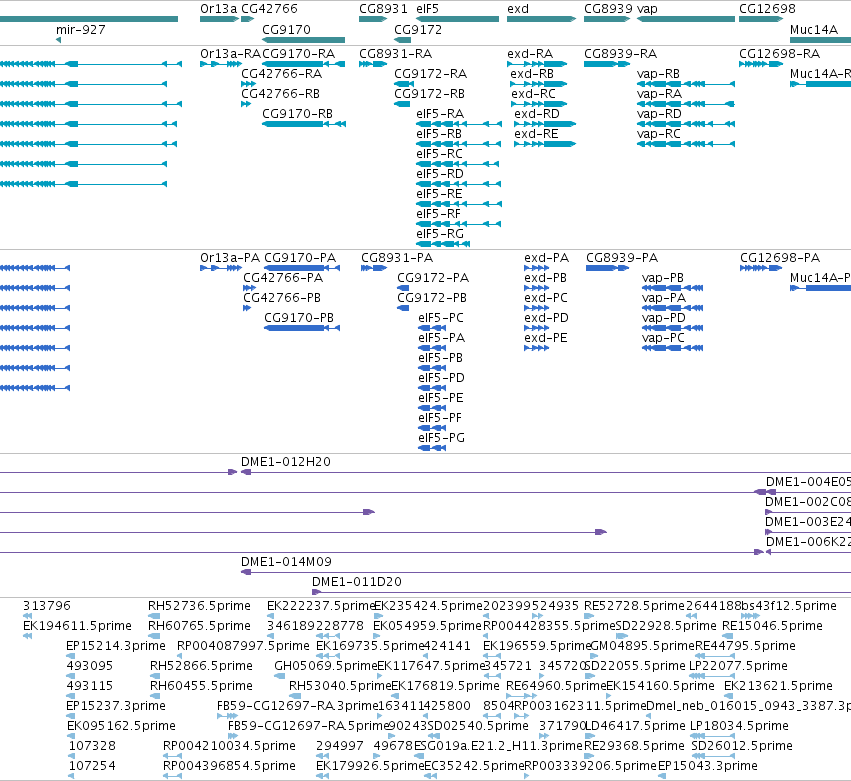Click EST 313796 label
This screenshot has height=781, width=851.
pyautogui.click(x=47, y=606)
